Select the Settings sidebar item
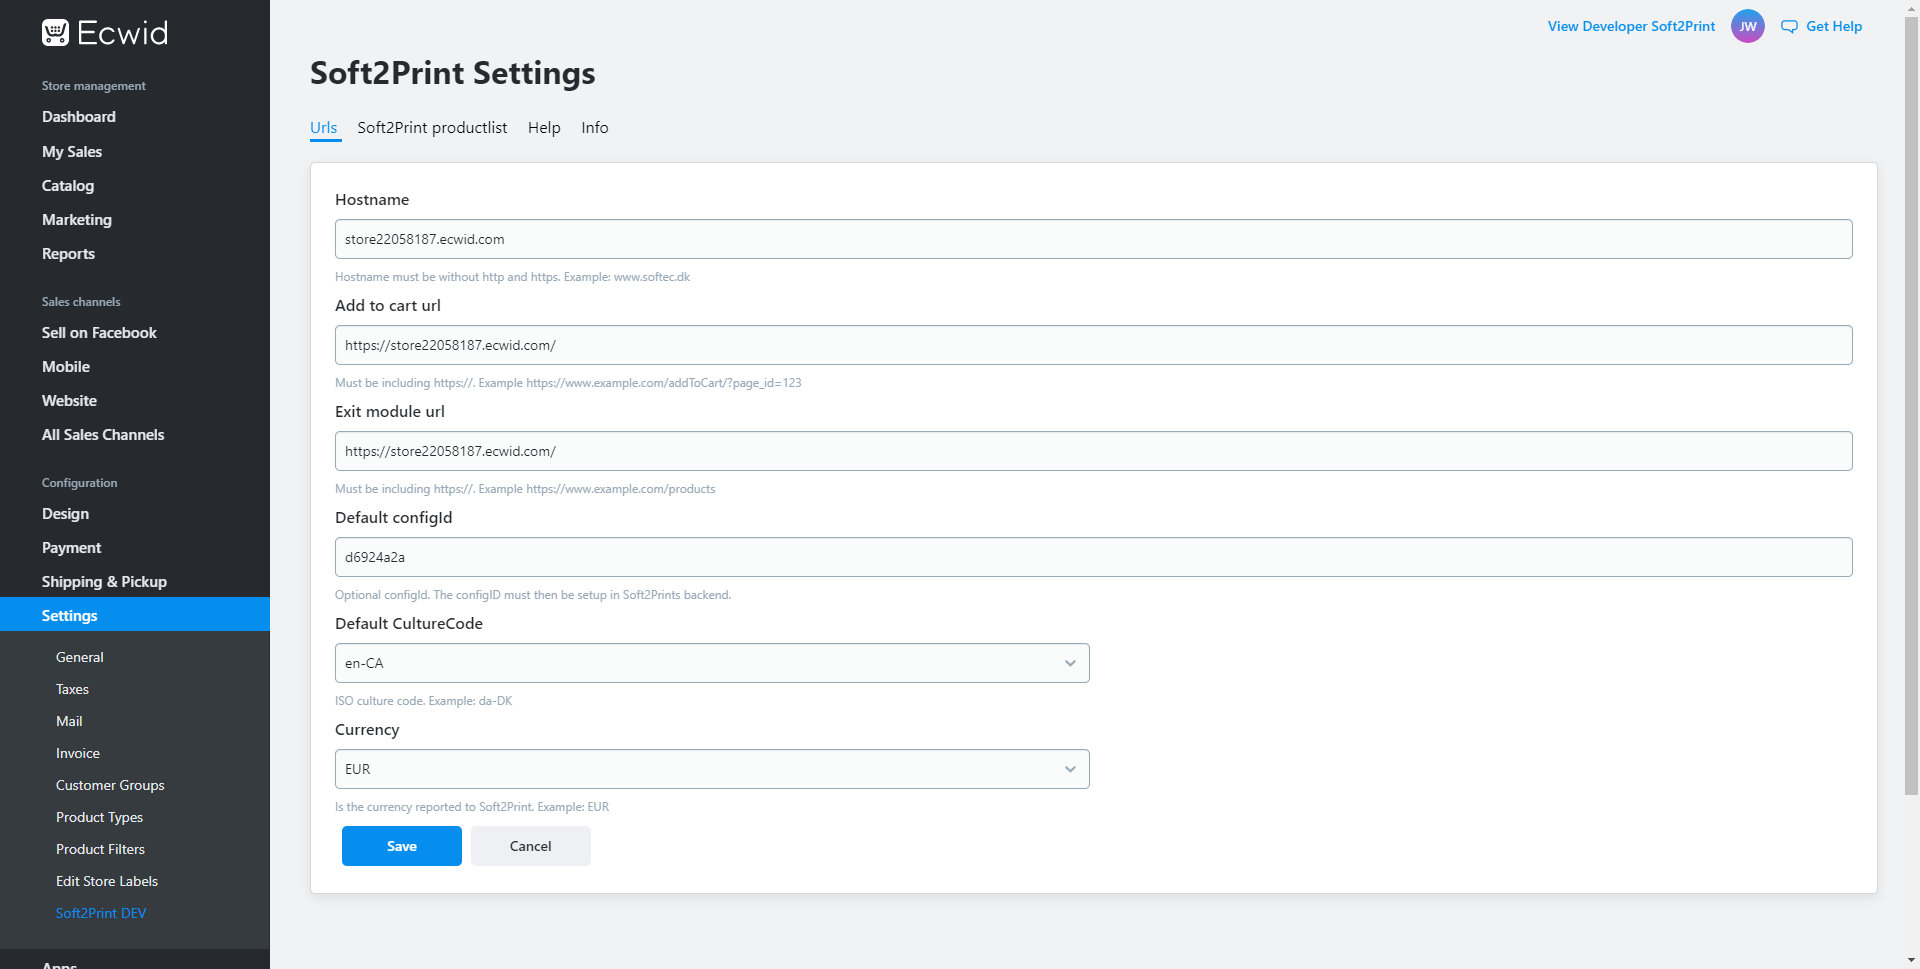1920x969 pixels. tap(135, 615)
